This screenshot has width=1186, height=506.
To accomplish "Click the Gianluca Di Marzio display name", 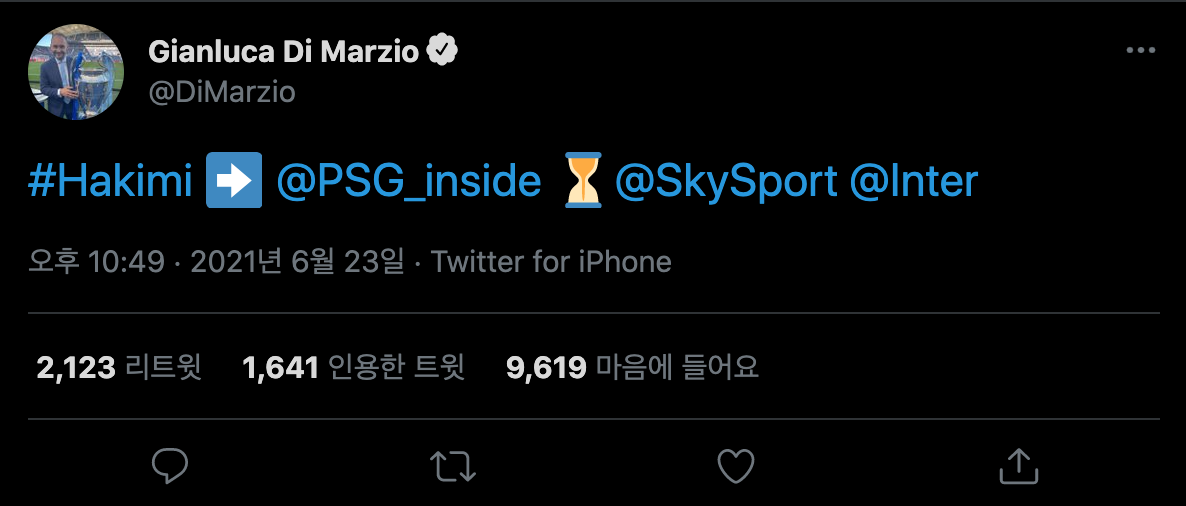I will 283,51.
